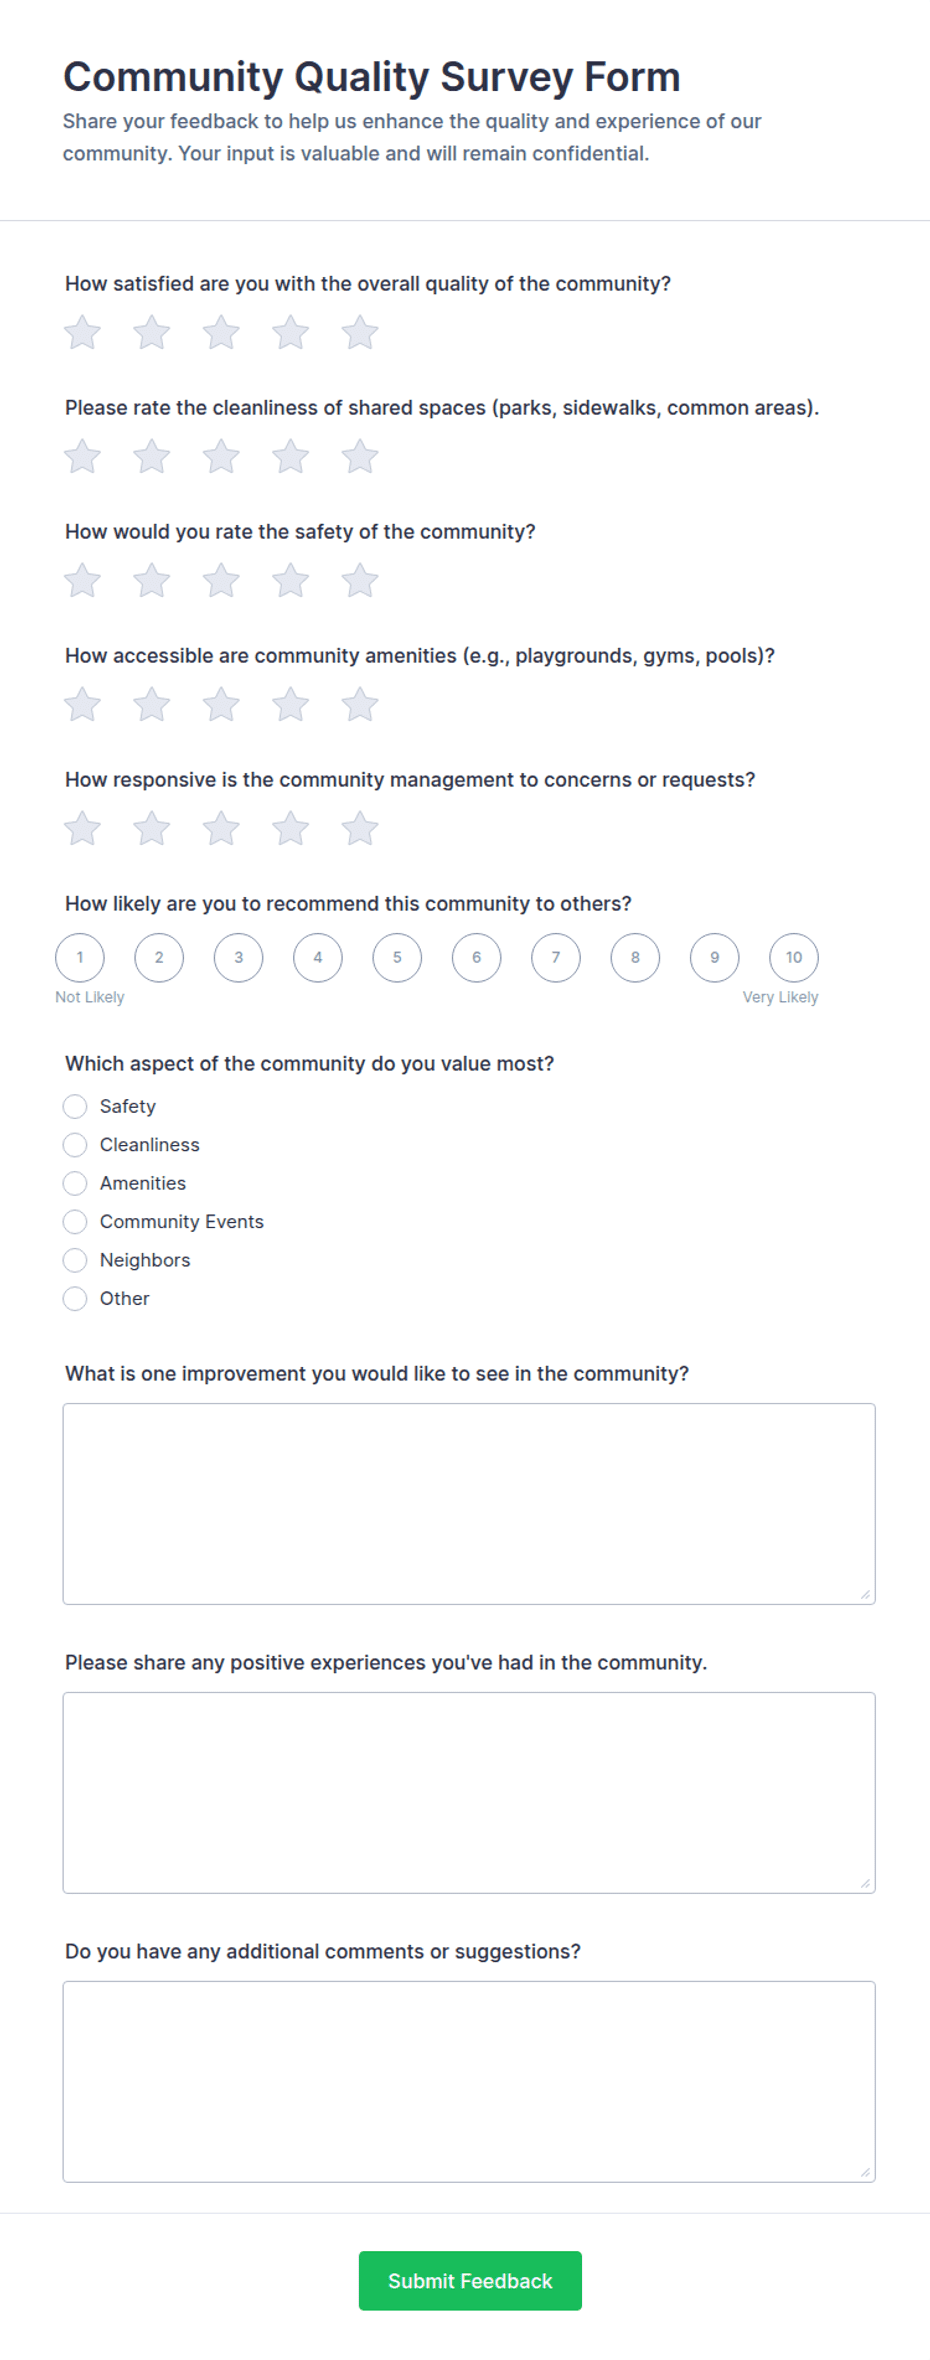
Task: Select Community Events as most valued aspect
Action: [75, 1222]
